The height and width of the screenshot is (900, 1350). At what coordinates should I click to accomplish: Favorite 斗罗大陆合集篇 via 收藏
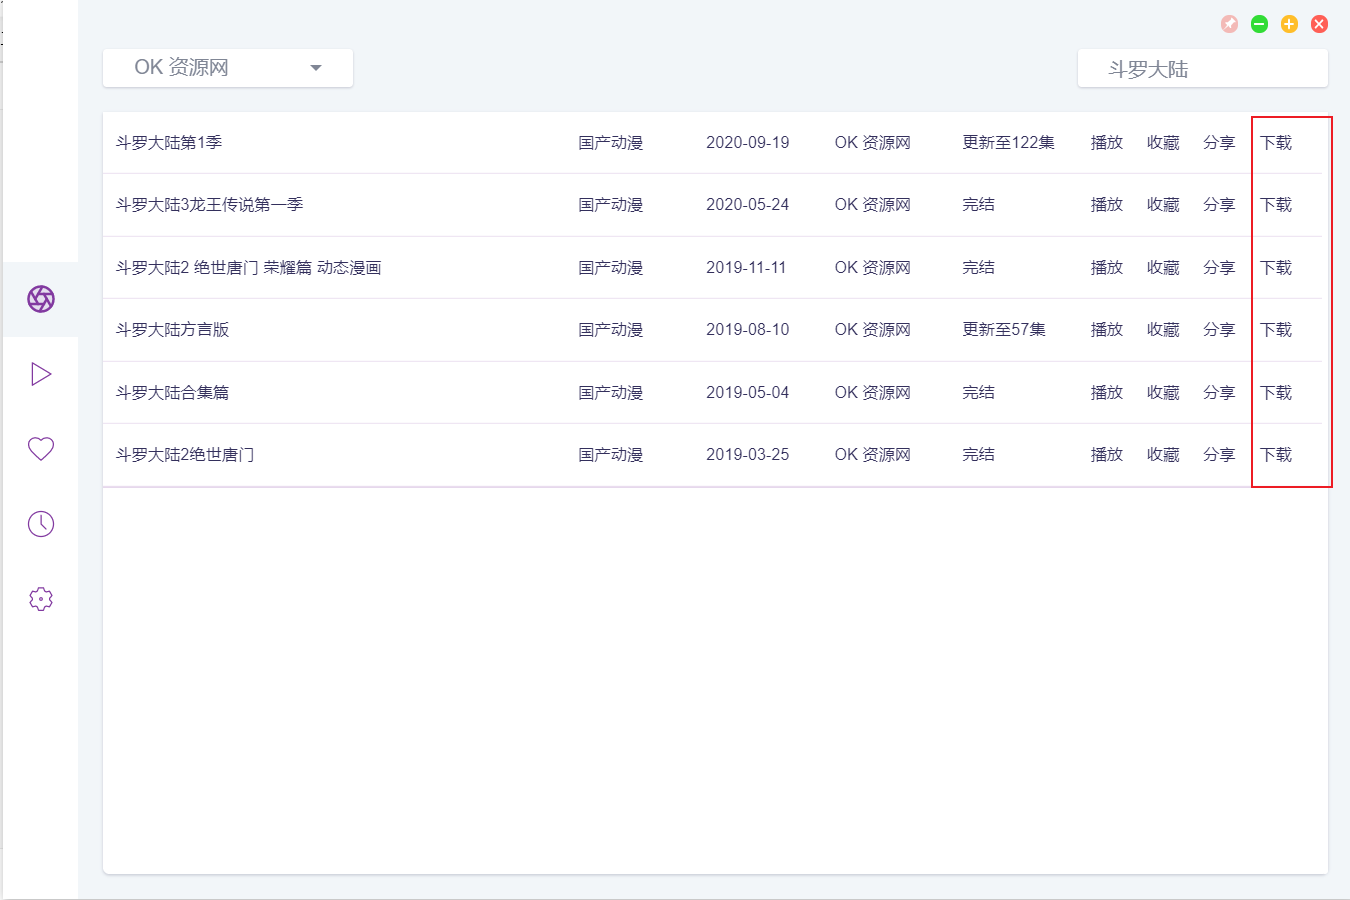[1163, 393]
